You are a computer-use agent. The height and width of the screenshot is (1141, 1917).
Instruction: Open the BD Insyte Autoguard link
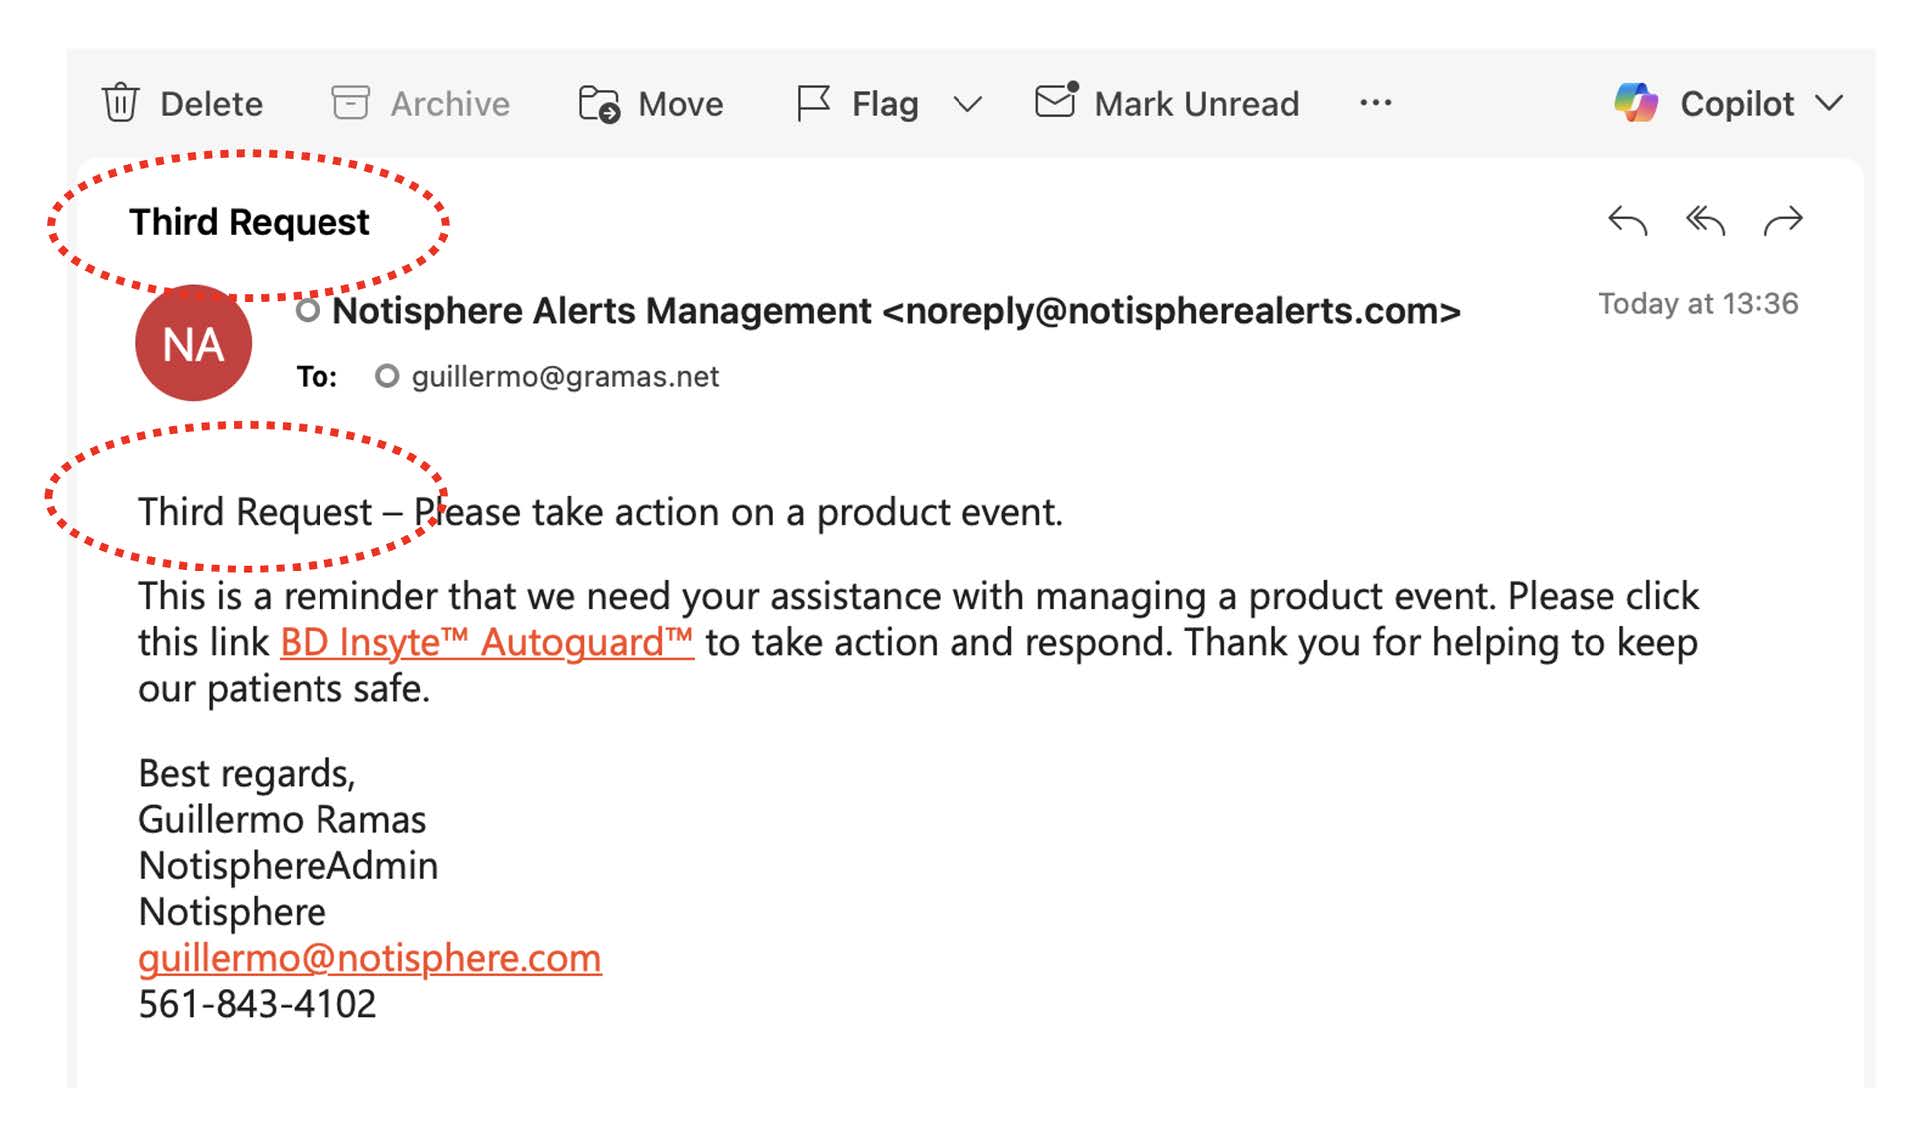click(486, 642)
